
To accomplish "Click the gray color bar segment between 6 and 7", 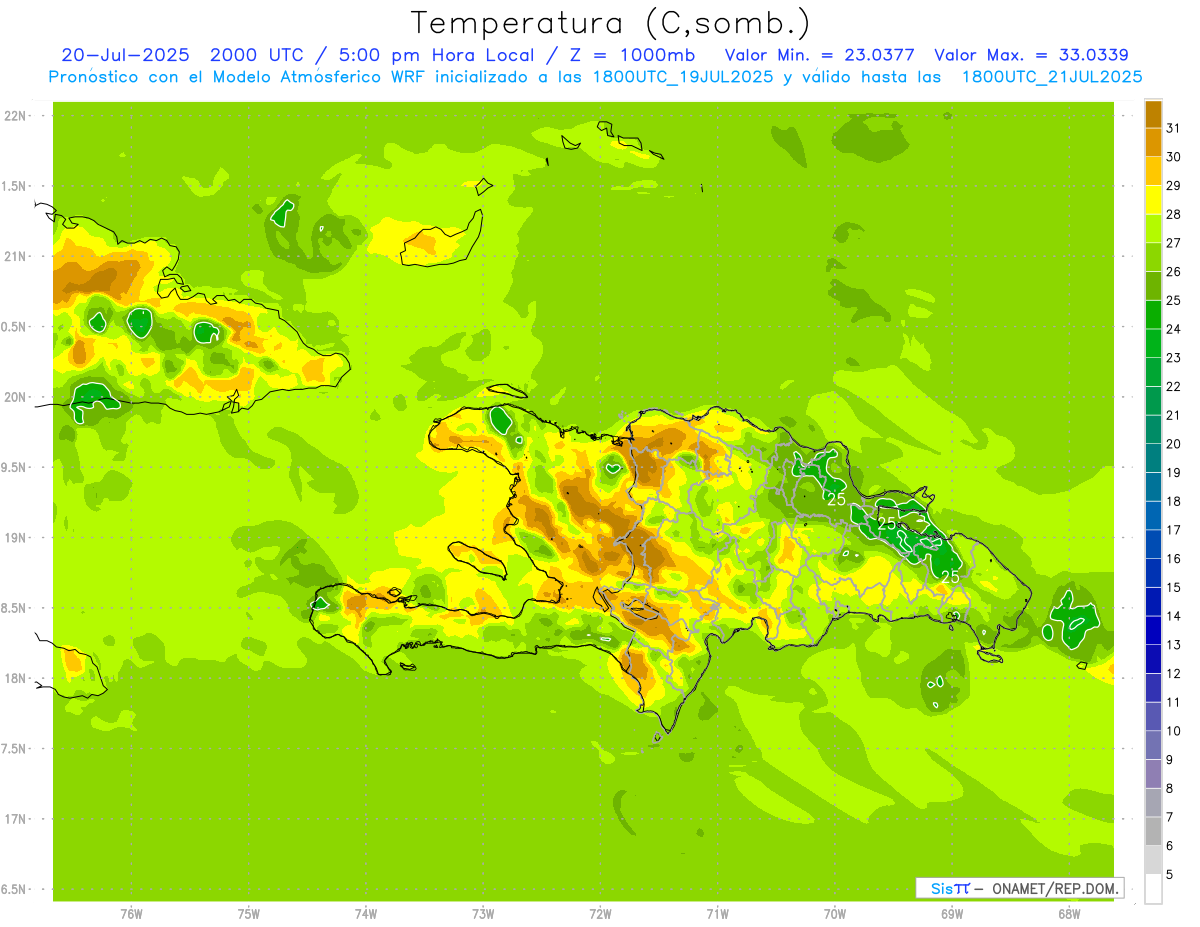I will (x=1153, y=831).
